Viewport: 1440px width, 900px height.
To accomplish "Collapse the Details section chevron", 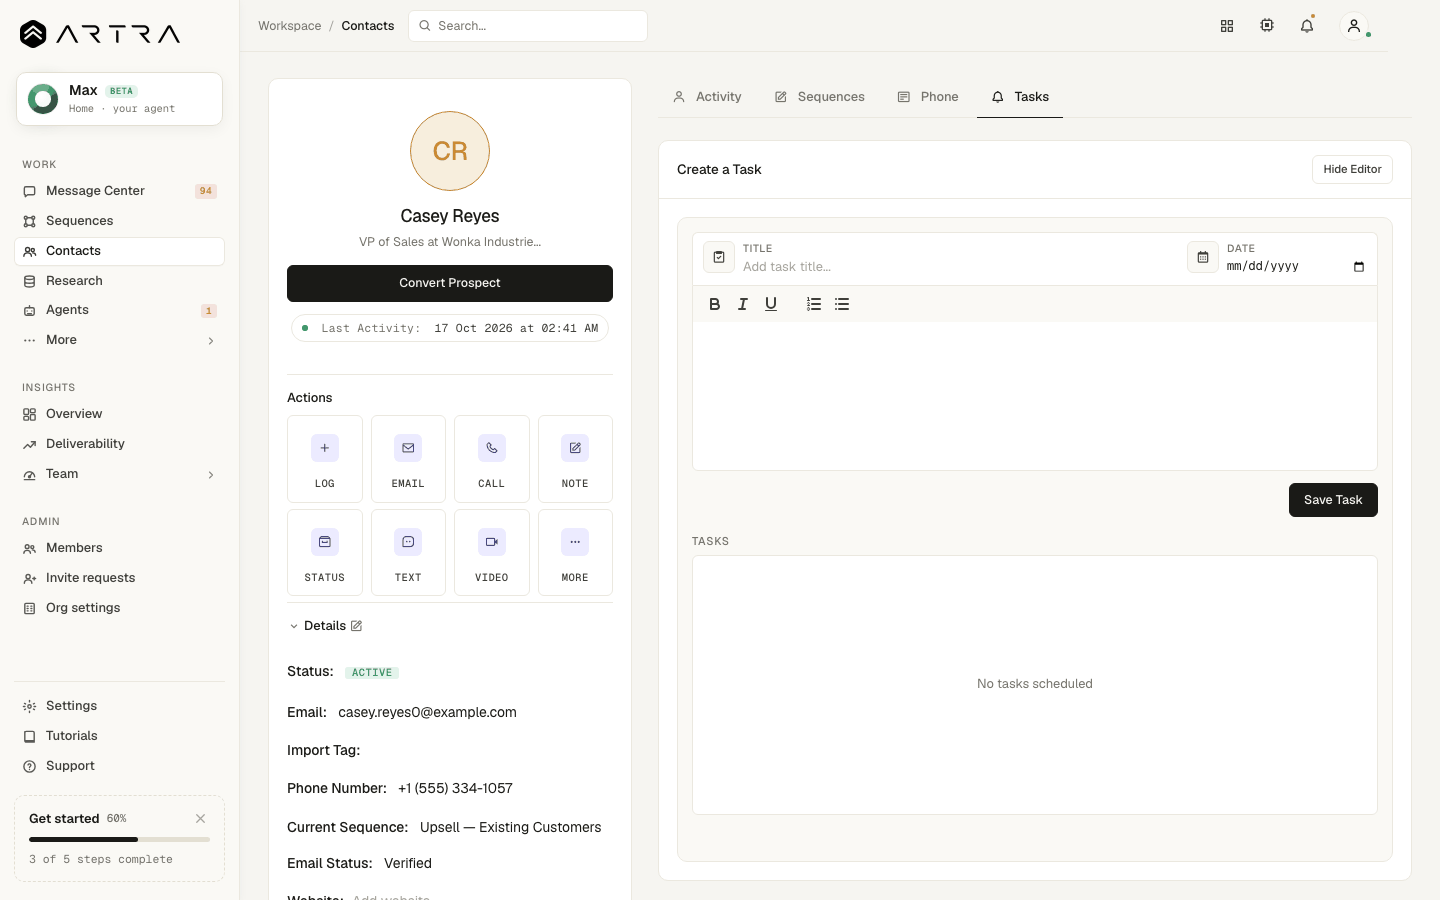I will pyautogui.click(x=294, y=627).
